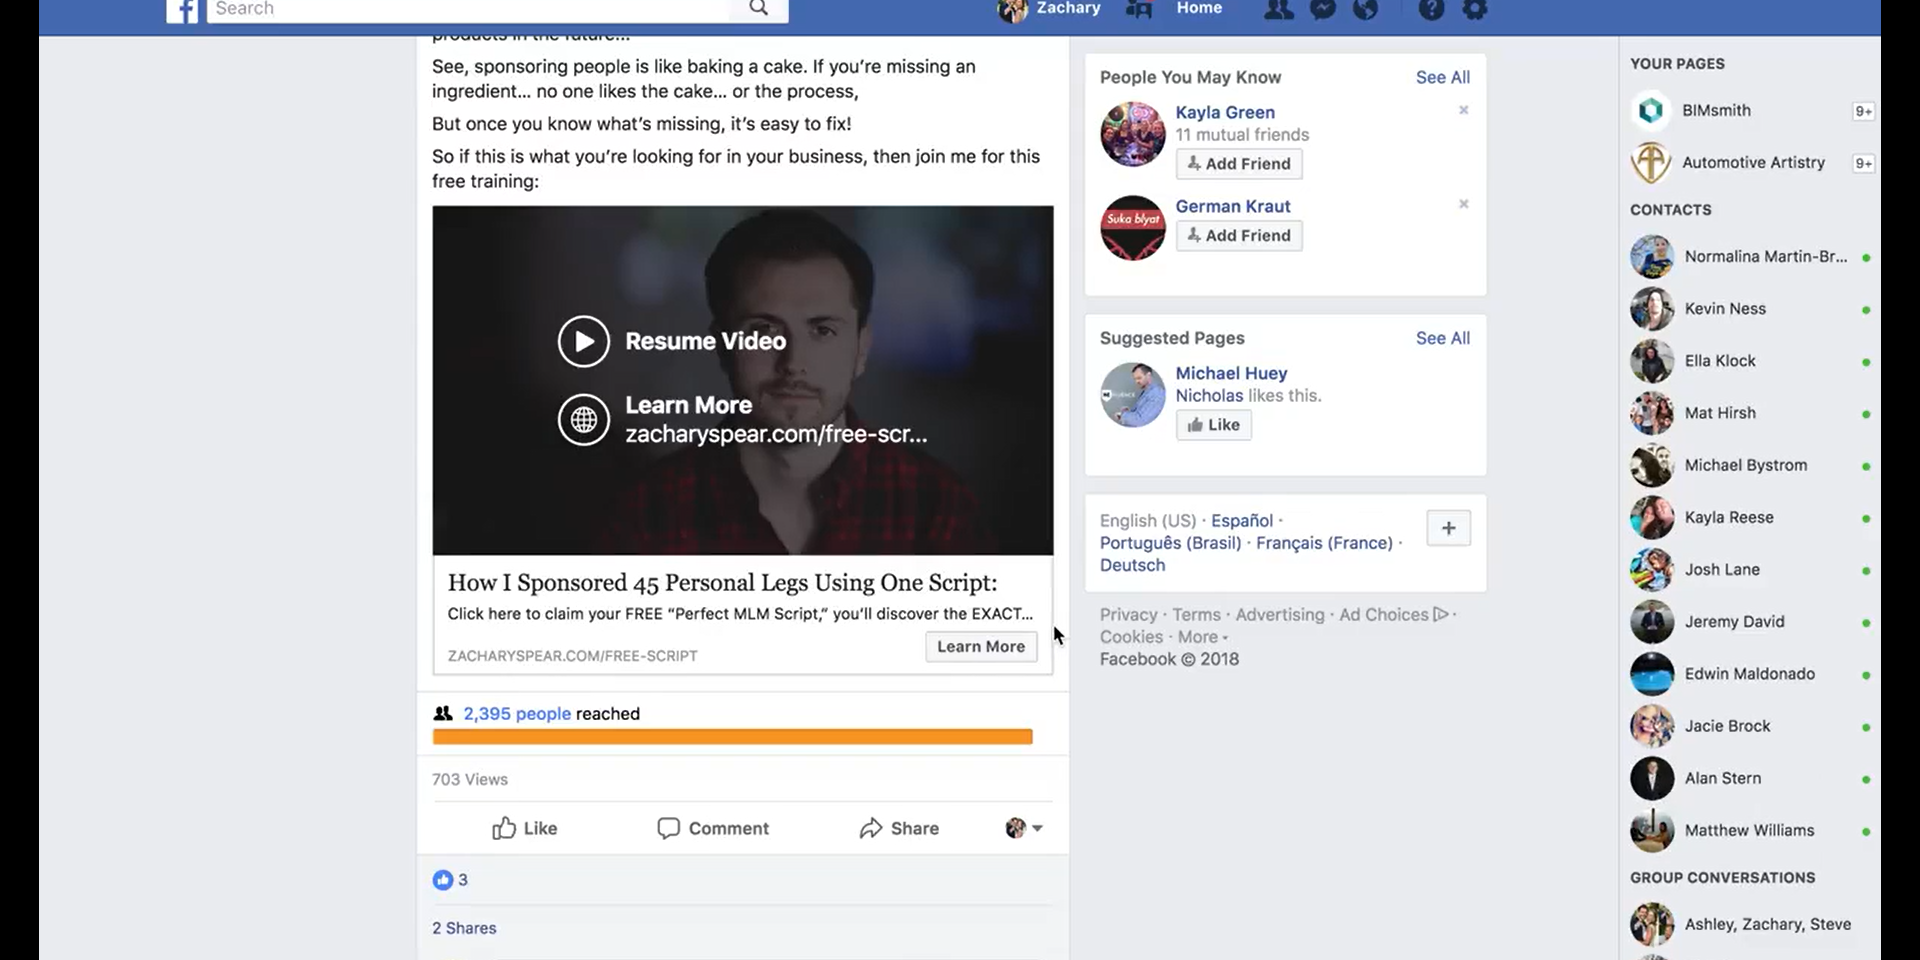Viewport: 1920px width, 960px height.
Task: Click BIMsmith 9+ notification badge
Action: tap(1863, 111)
